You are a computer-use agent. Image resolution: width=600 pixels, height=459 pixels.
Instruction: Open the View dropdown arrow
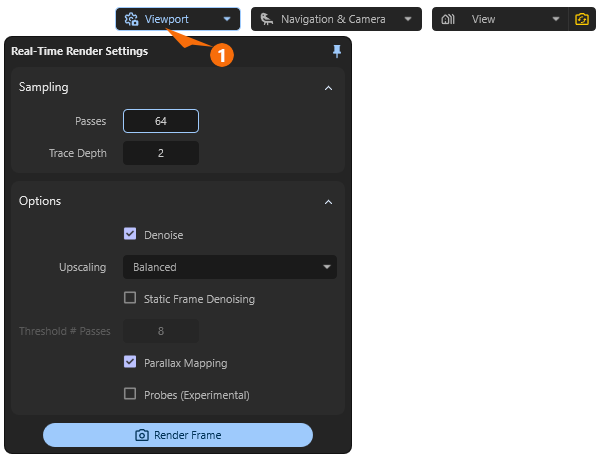(x=556, y=19)
